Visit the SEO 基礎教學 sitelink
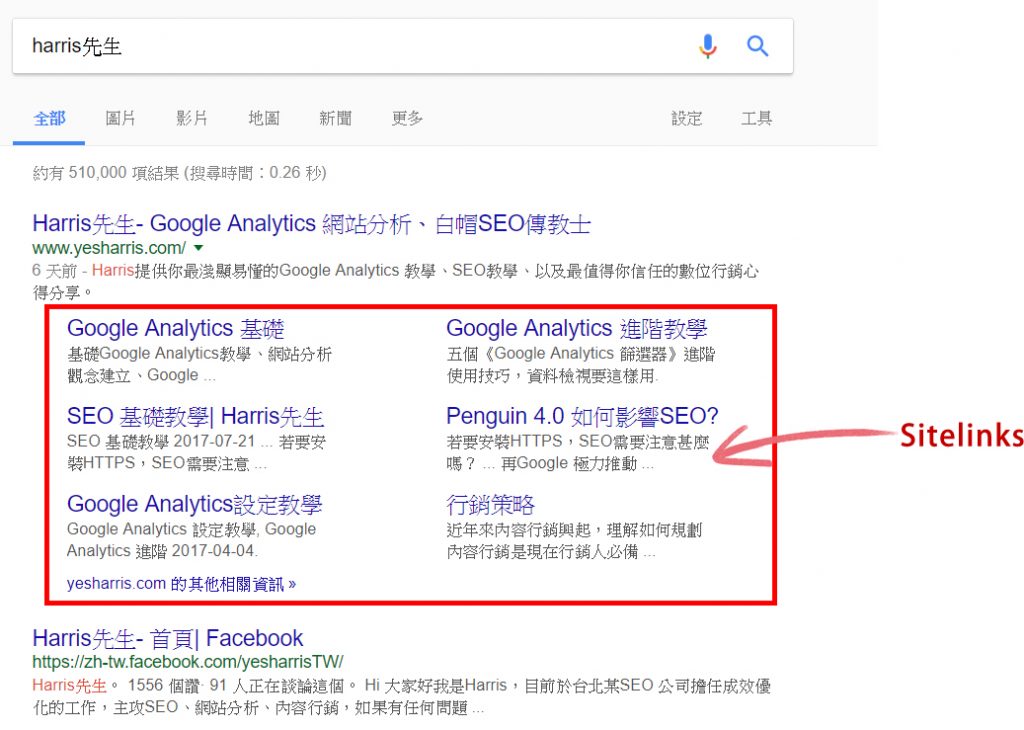This screenshot has height=730, width=1024. tap(195, 417)
